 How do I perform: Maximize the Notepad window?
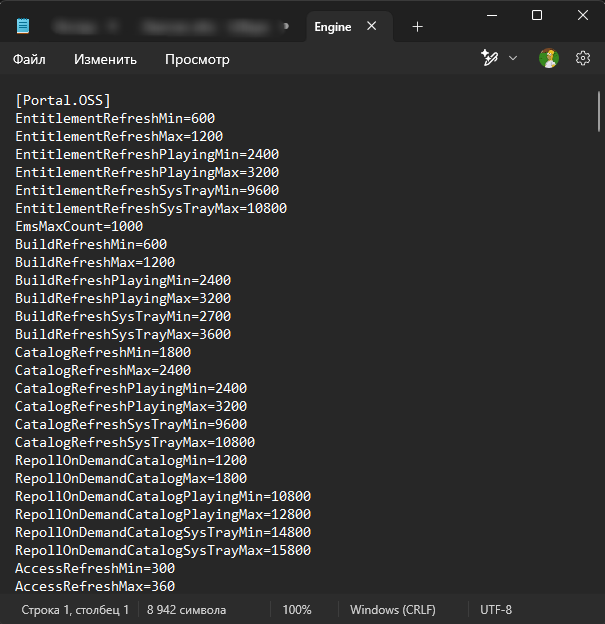pyautogui.click(x=537, y=15)
